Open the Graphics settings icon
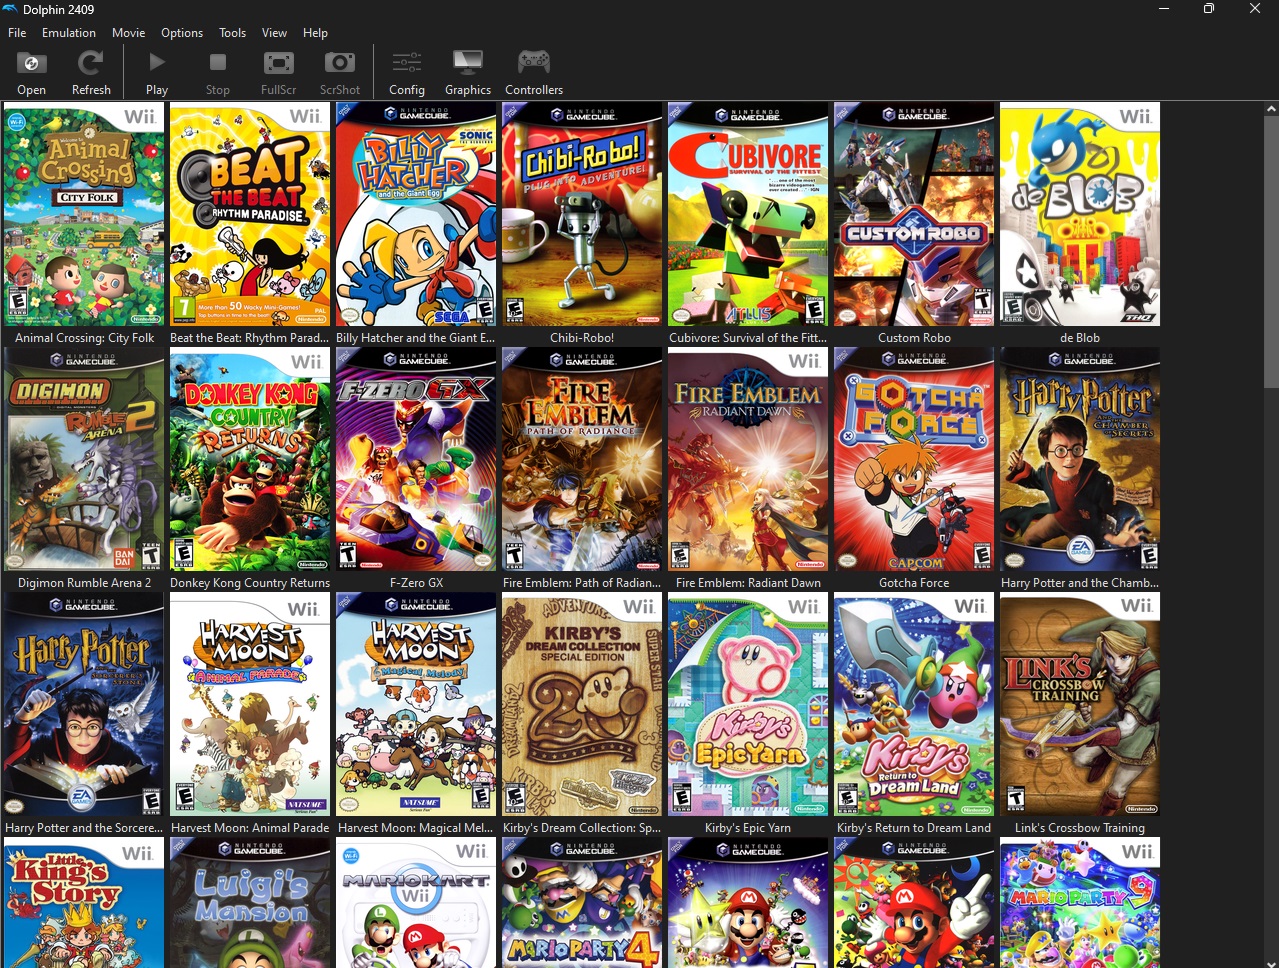The image size is (1279, 968). click(x=468, y=64)
